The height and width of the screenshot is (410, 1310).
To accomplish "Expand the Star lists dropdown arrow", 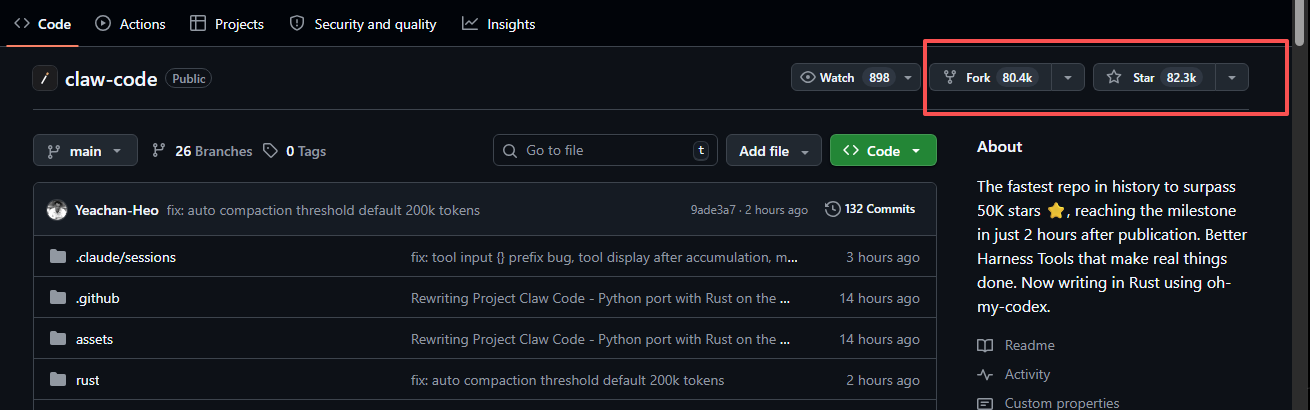I will pyautogui.click(x=1232, y=78).
